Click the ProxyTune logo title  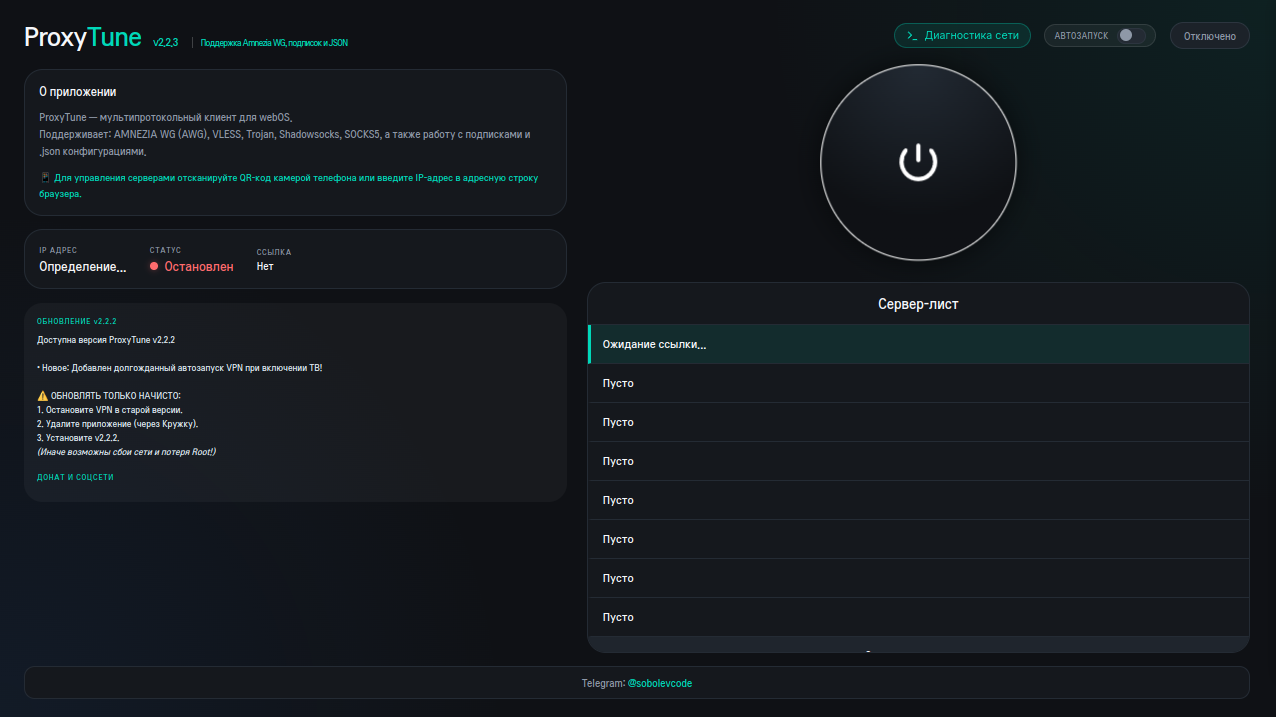pos(83,38)
